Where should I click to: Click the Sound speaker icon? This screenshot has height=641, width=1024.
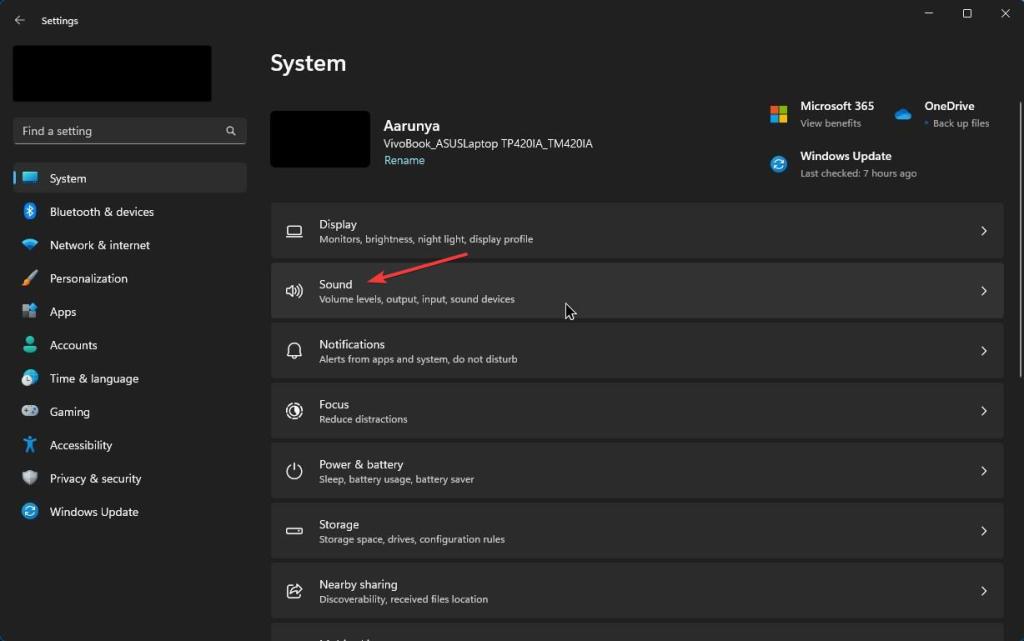click(x=295, y=291)
